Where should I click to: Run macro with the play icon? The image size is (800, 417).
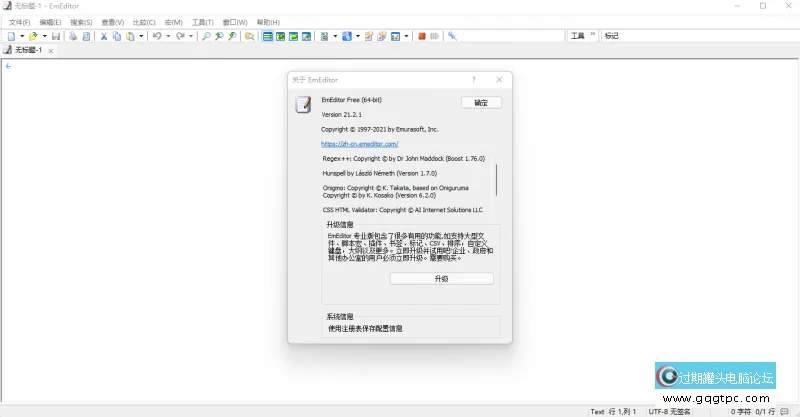435,36
